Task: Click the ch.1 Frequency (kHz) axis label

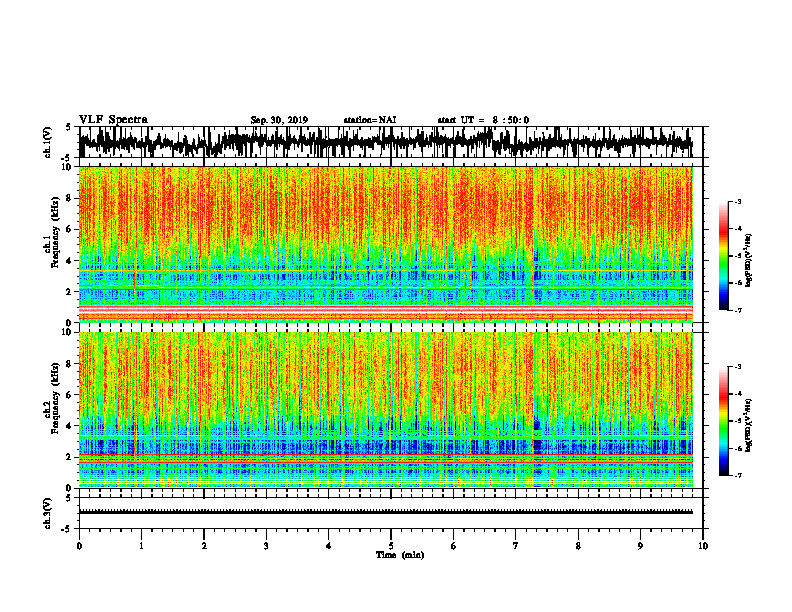Action: (52, 232)
